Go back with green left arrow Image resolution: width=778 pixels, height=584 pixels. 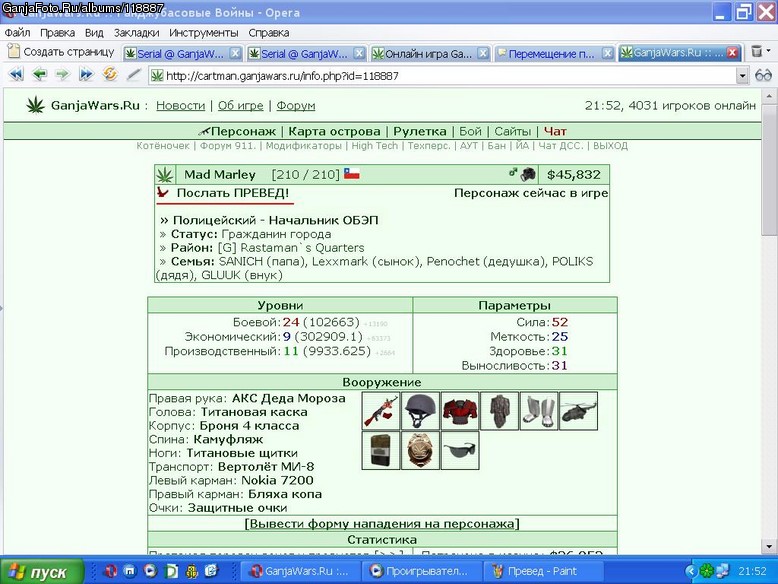pyautogui.click(x=39, y=75)
